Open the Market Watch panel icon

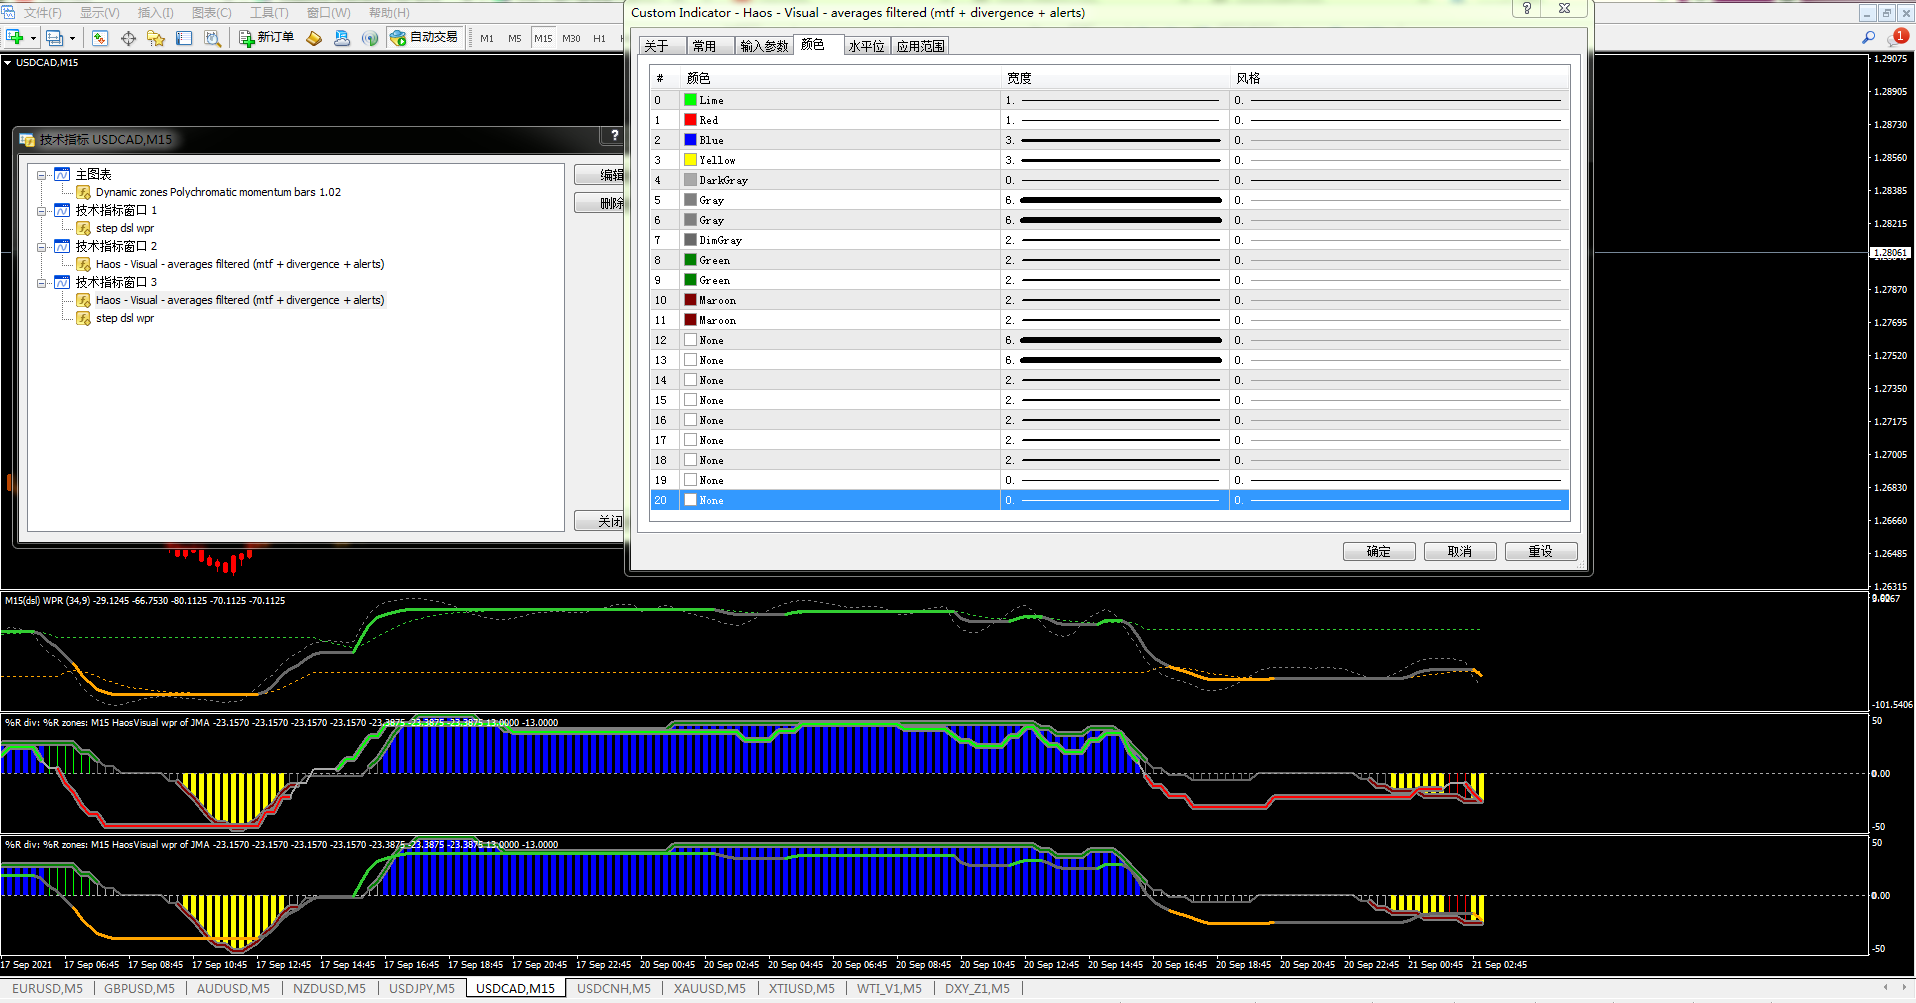(x=99, y=38)
